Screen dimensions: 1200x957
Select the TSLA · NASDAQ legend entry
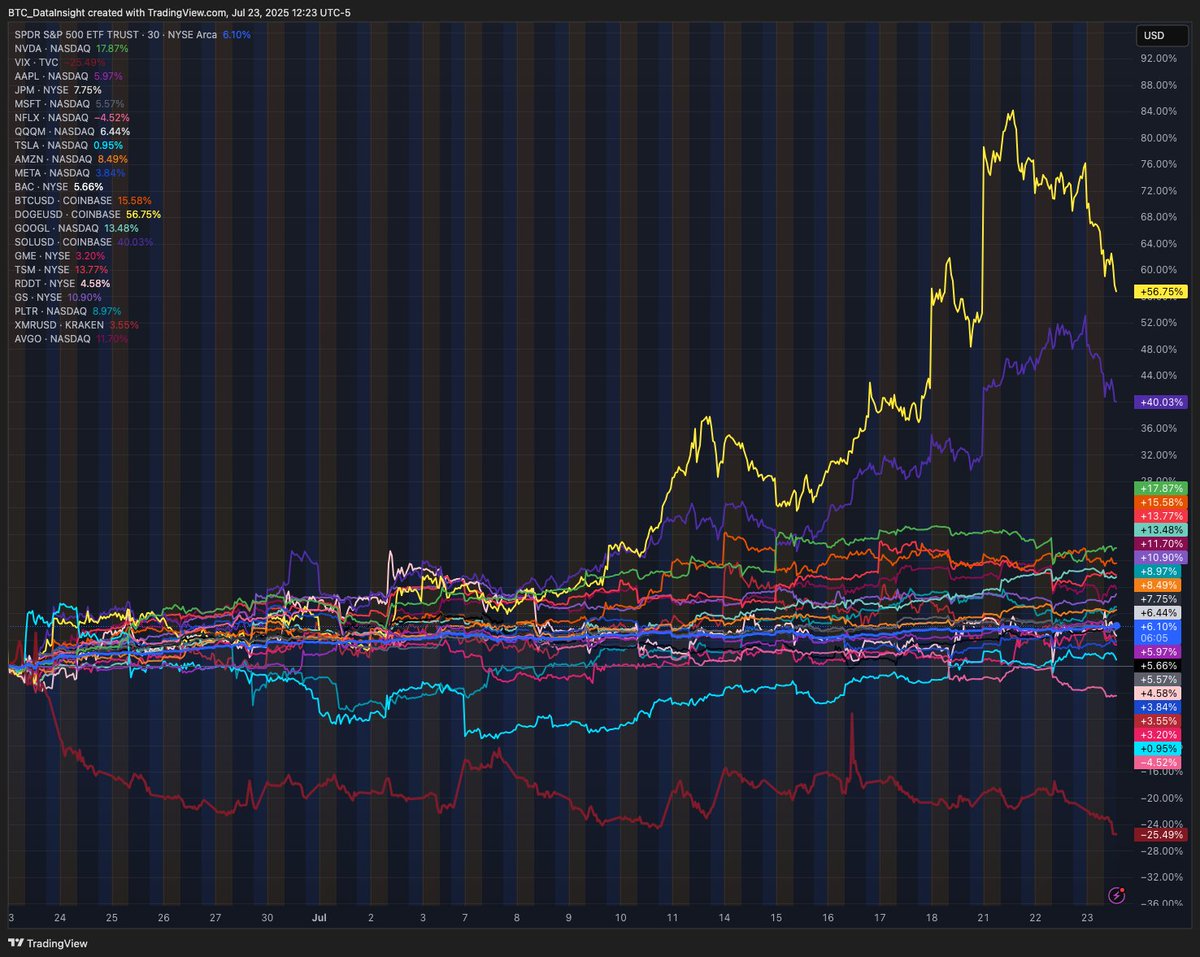67,145
